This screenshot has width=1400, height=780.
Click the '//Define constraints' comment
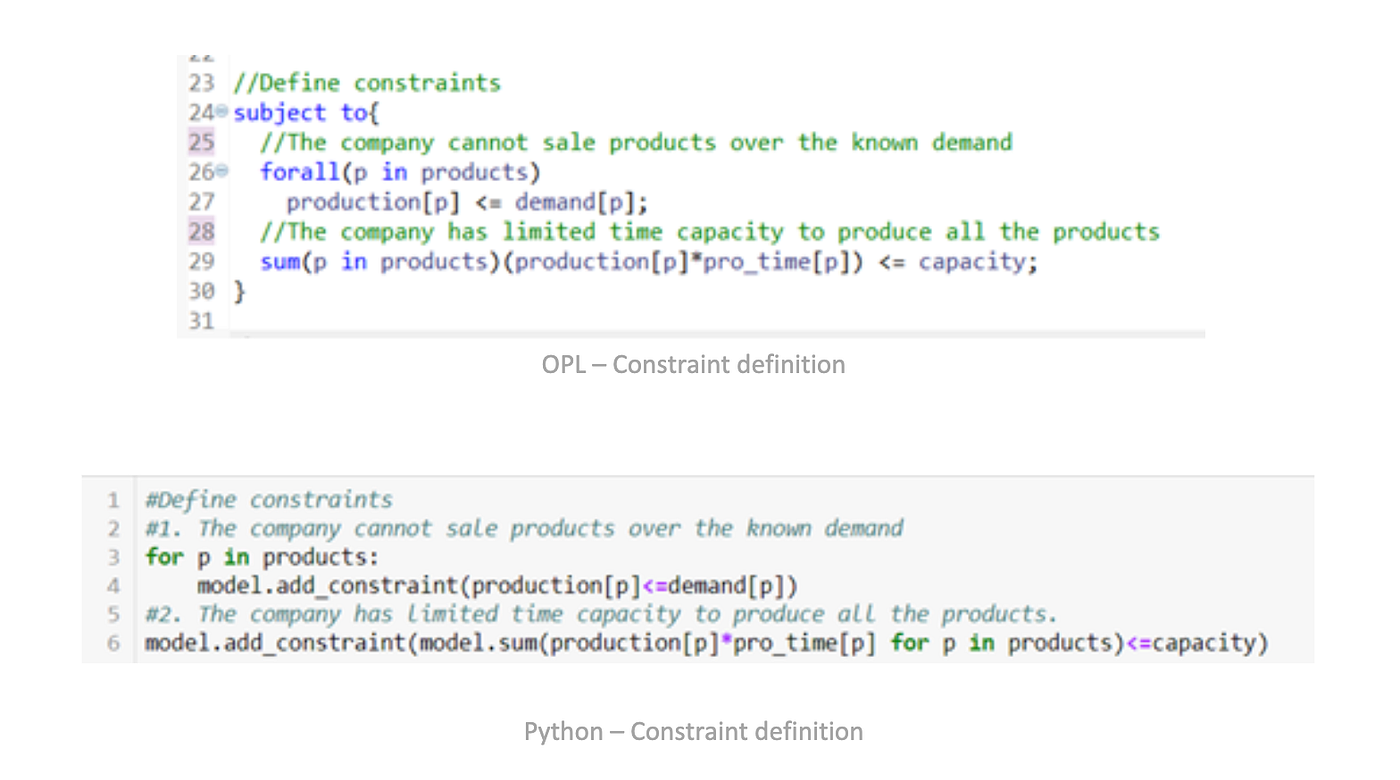tap(367, 82)
